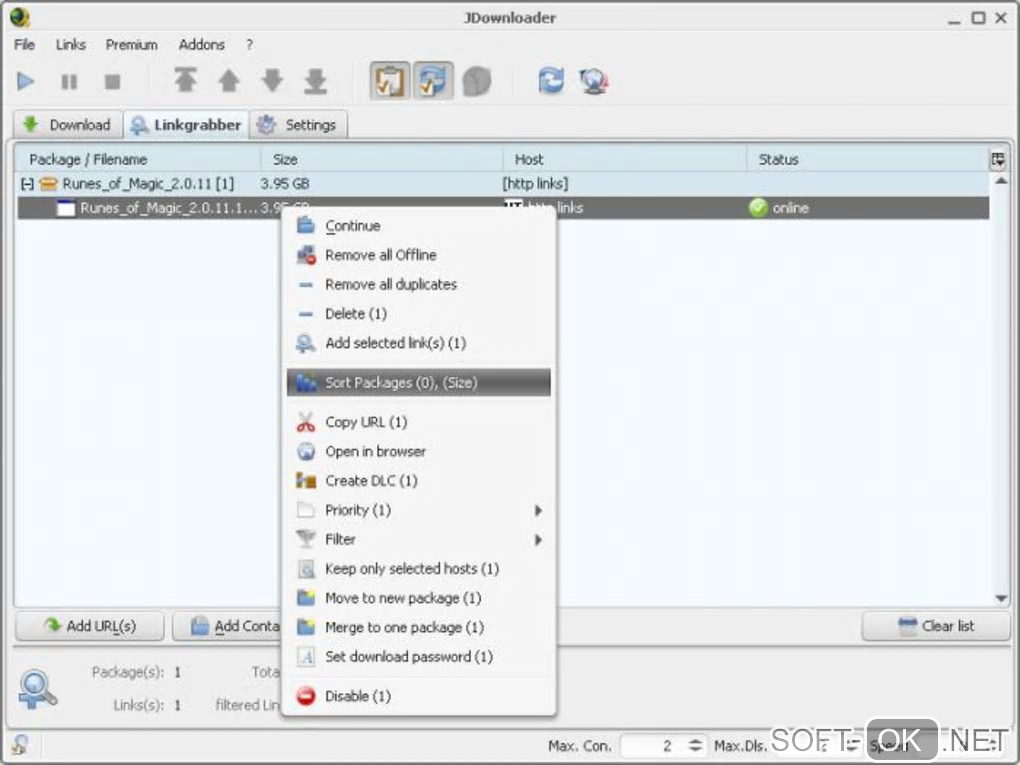The height and width of the screenshot is (765, 1020).
Task: Sort by Host column header
Action: (624, 159)
